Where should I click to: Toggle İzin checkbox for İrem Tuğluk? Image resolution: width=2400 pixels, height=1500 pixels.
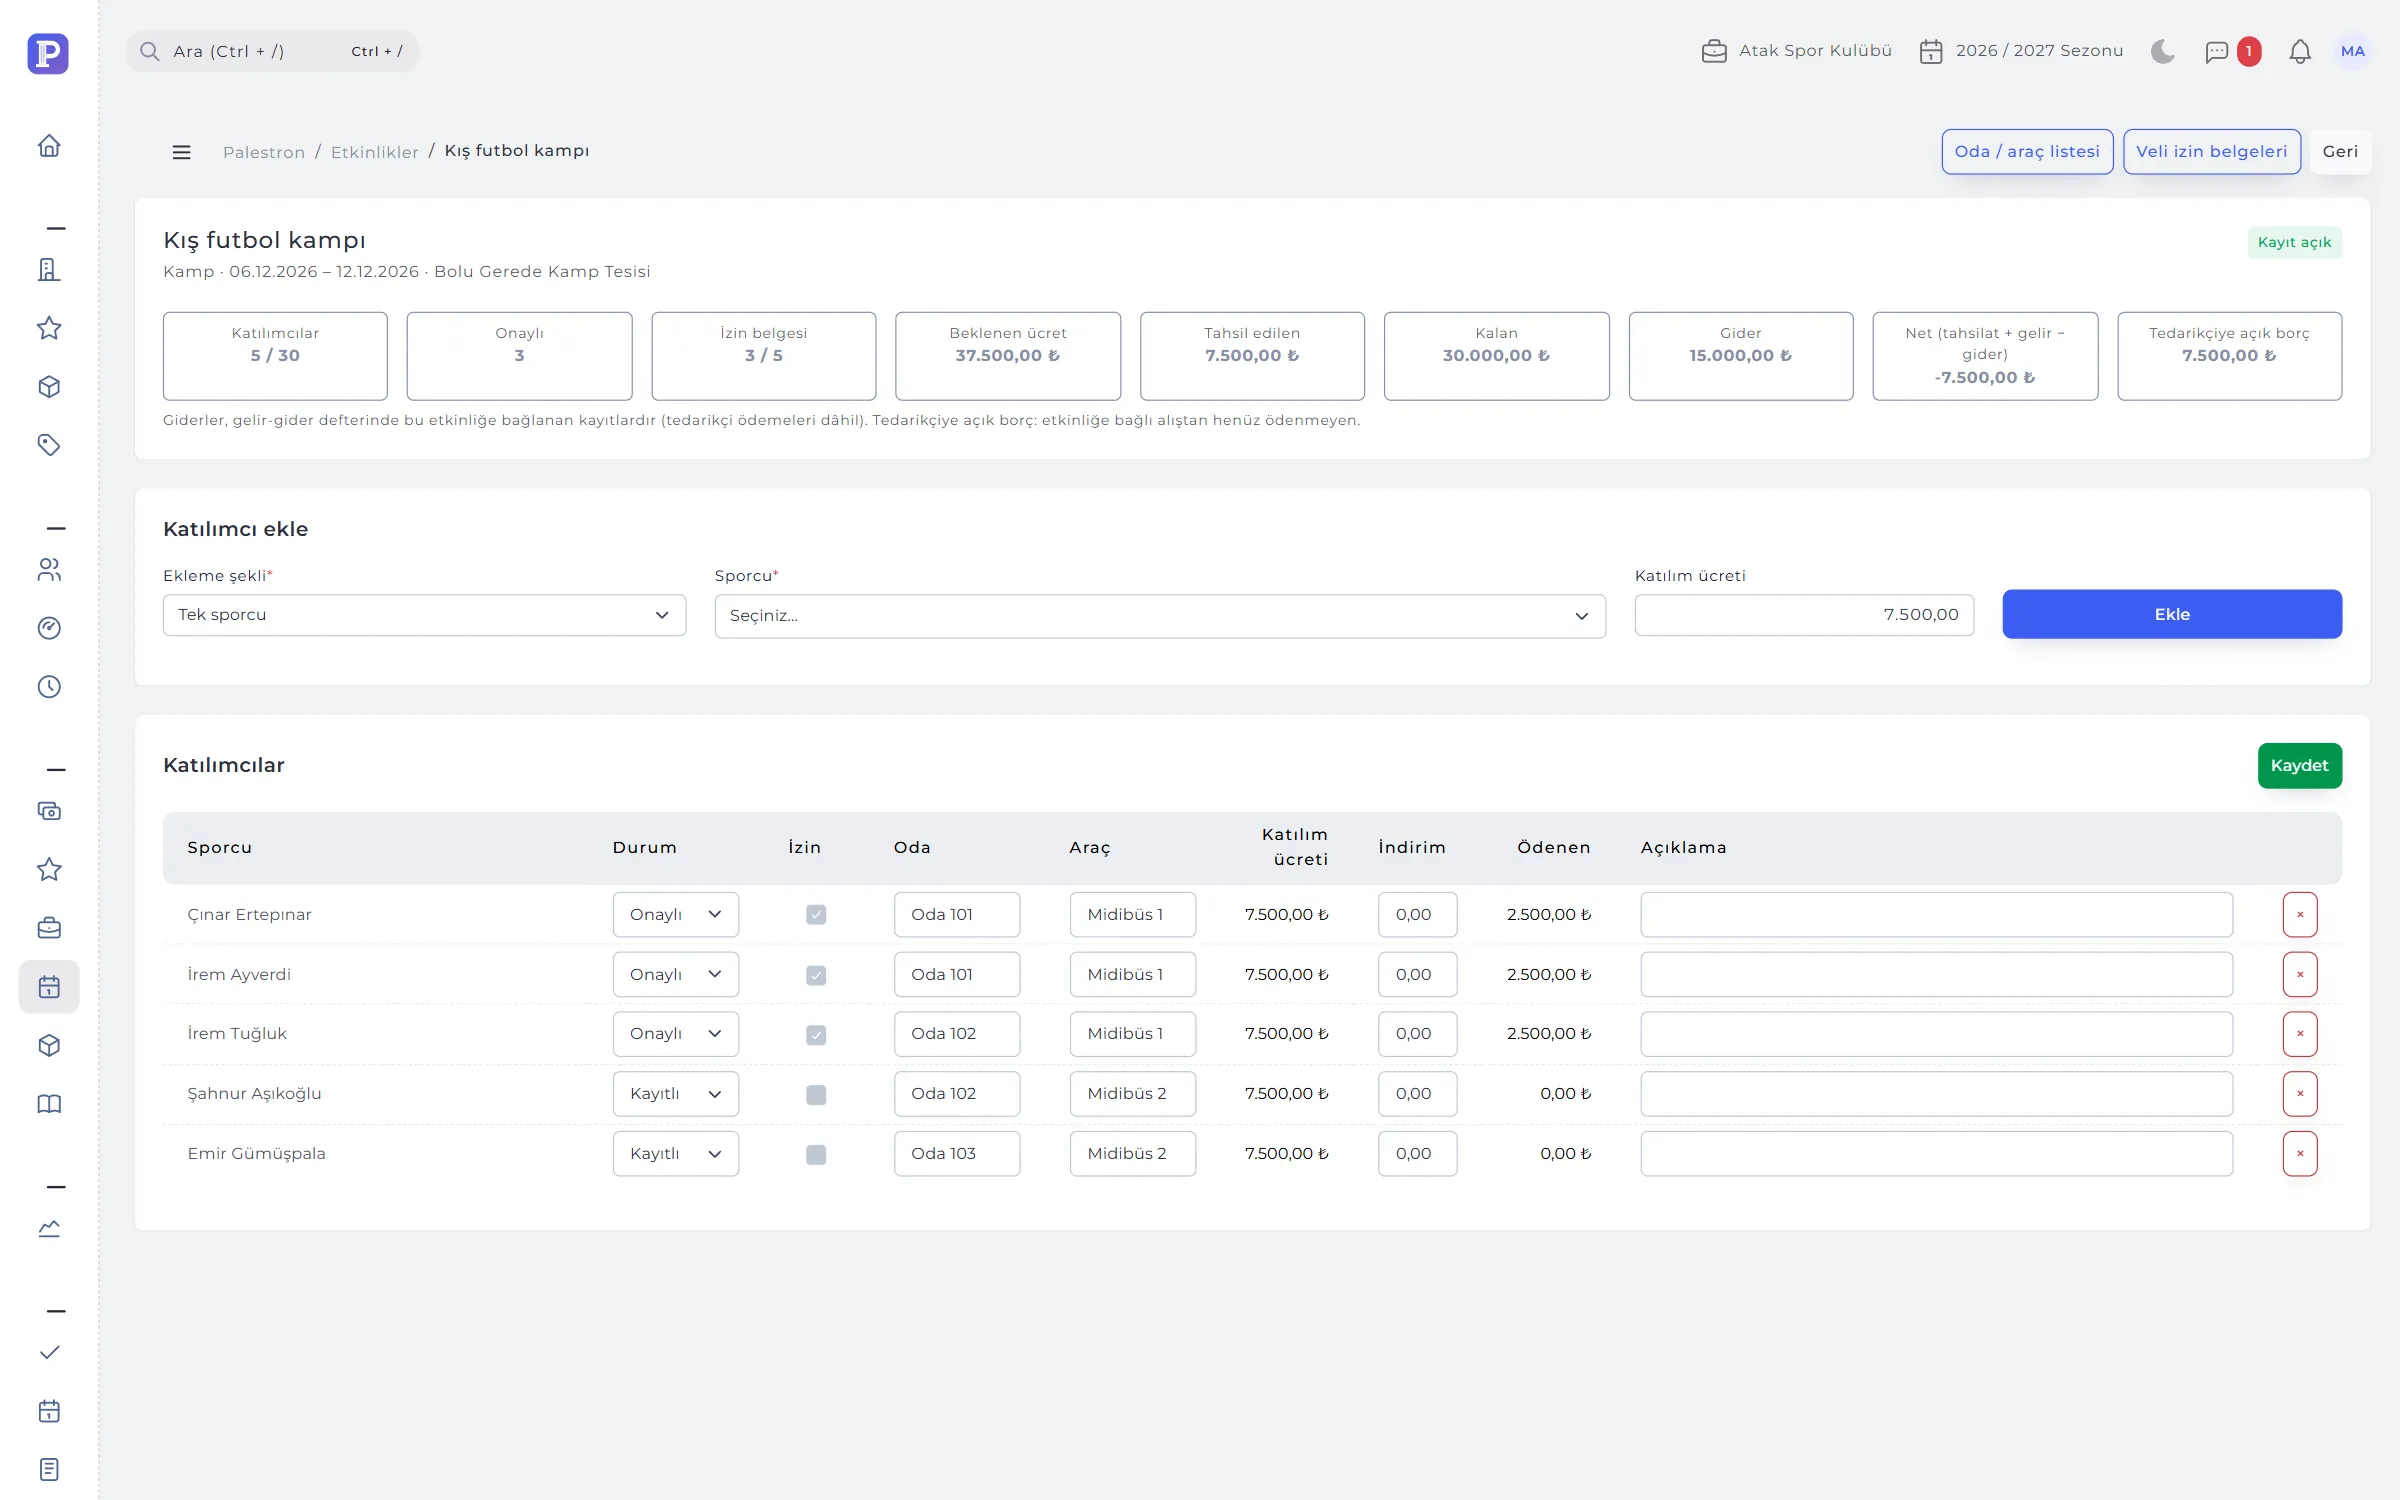tap(816, 1035)
